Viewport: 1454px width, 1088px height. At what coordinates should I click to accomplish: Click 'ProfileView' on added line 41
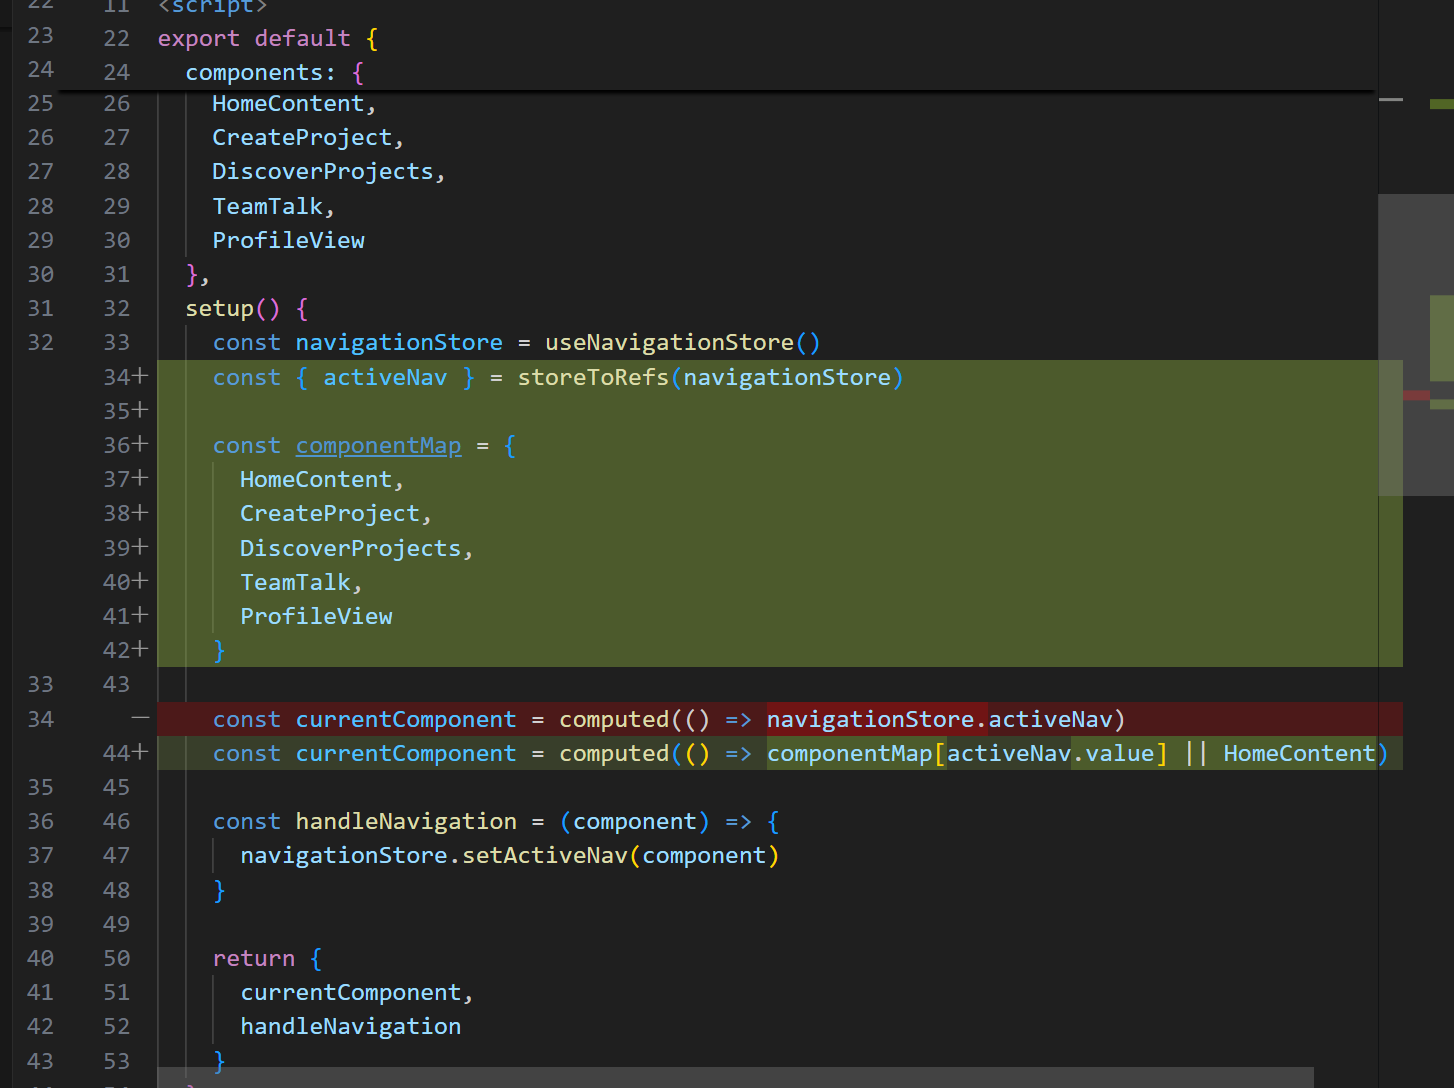pyautogui.click(x=316, y=617)
